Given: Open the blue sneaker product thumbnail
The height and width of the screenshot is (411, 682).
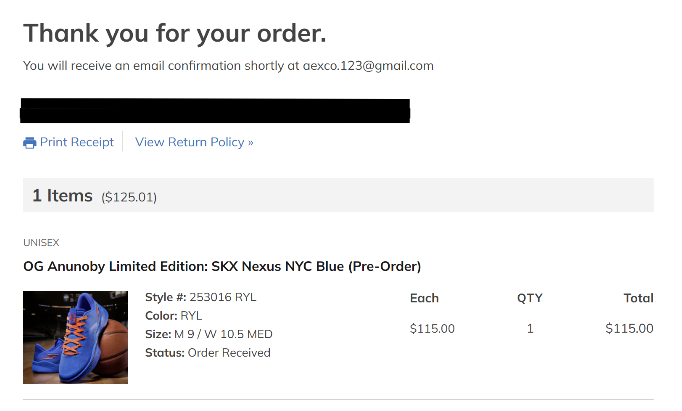Looking at the screenshot, I should coord(76,337).
